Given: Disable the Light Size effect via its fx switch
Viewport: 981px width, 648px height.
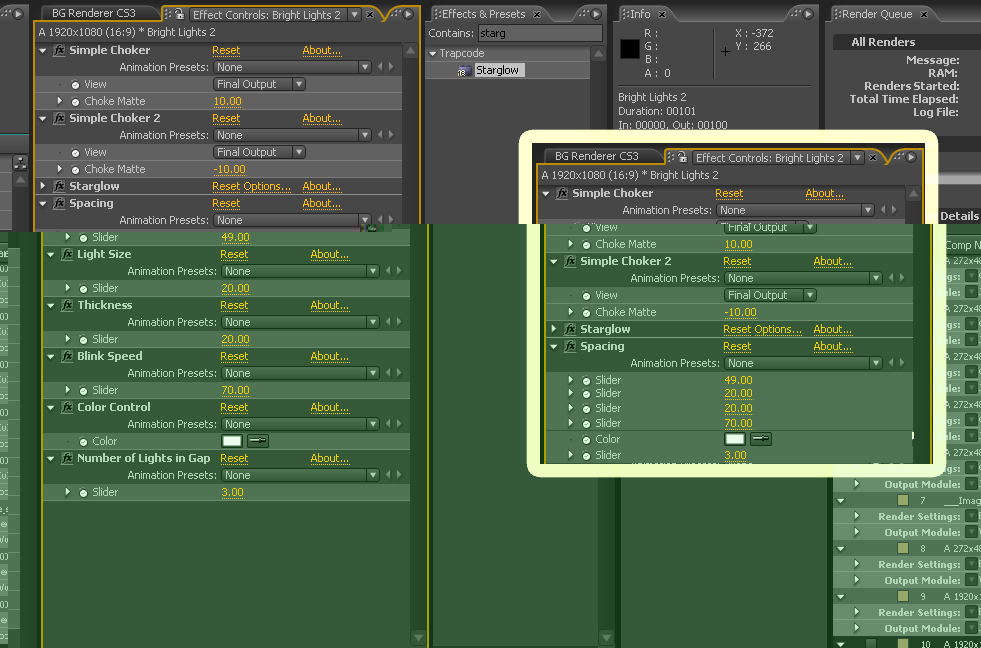Looking at the screenshot, I should tap(67, 255).
